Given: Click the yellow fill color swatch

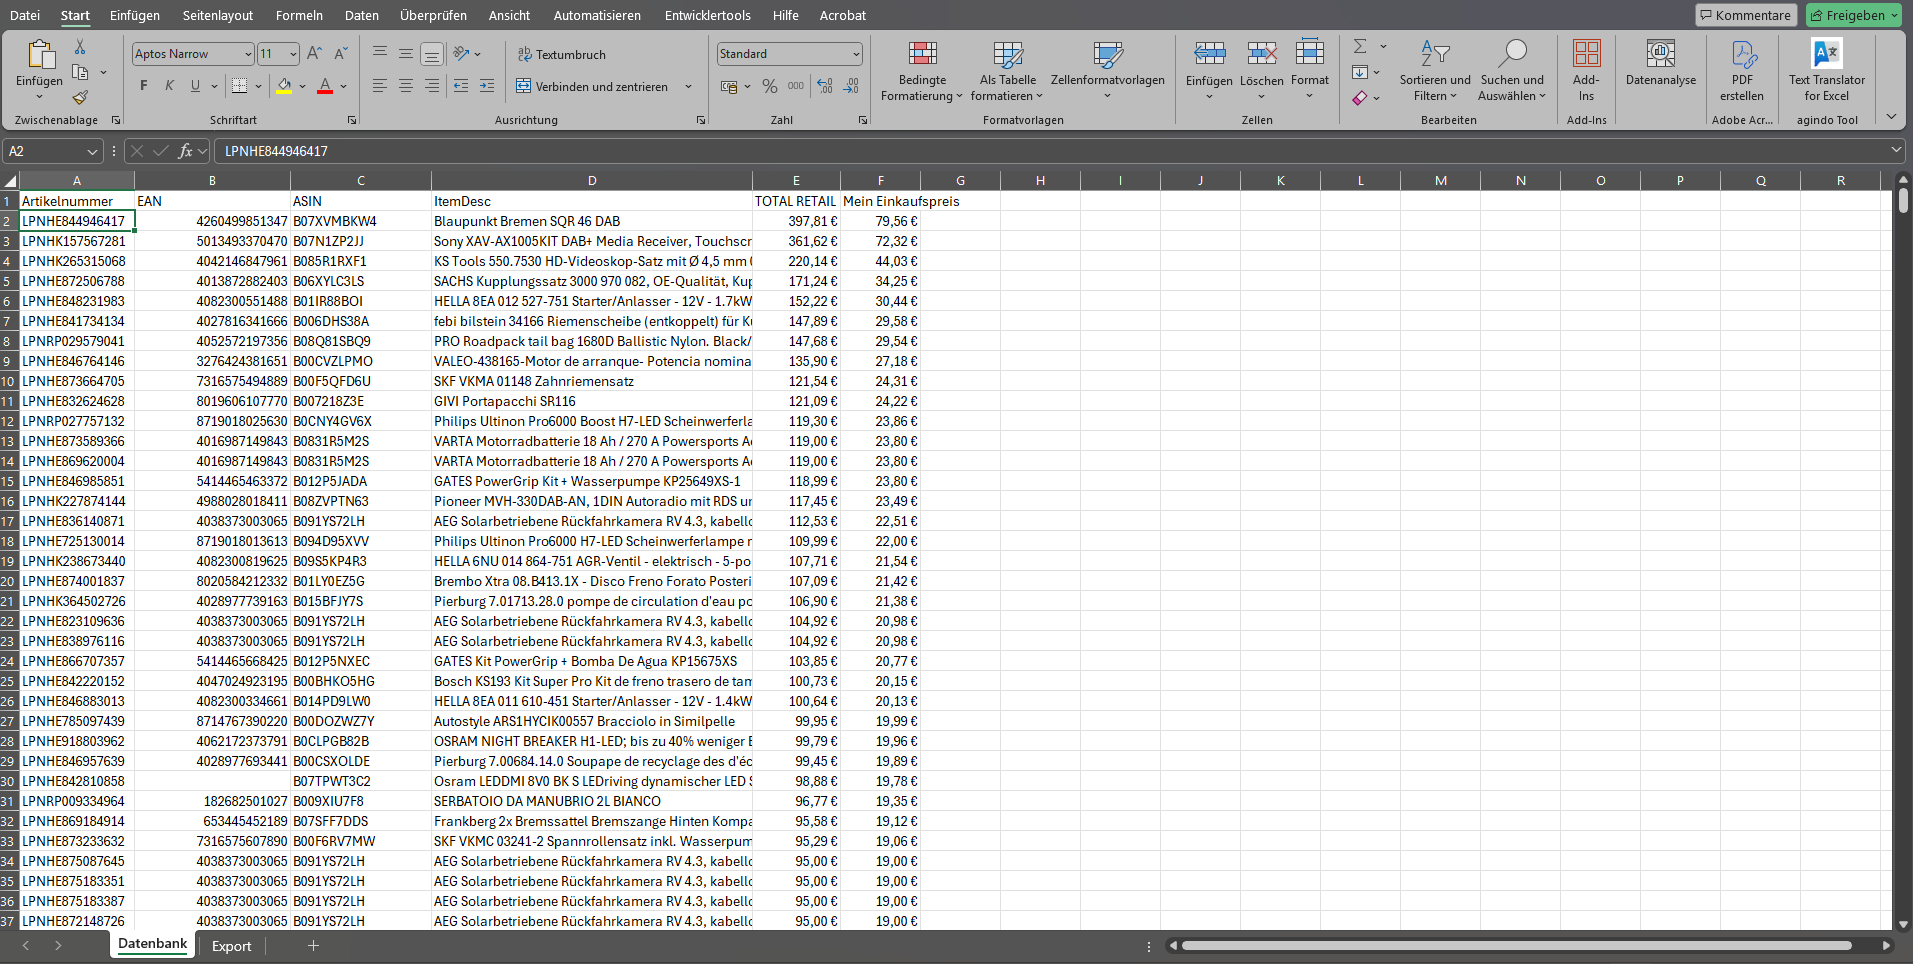Looking at the screenshot, I should click(x=284, y=86).
